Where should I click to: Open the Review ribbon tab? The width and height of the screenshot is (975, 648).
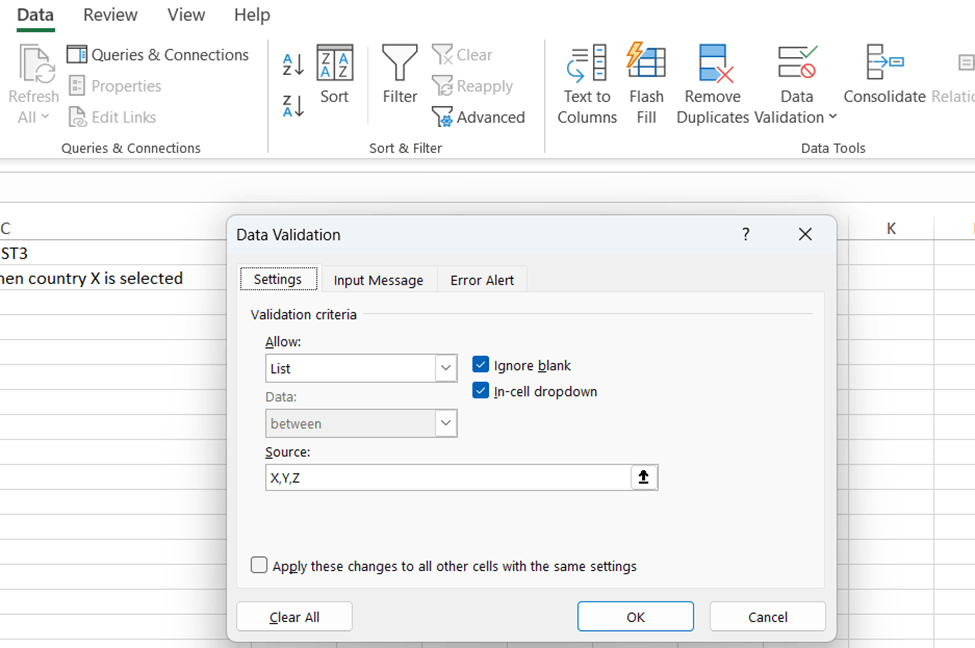(x=110, y=15)
